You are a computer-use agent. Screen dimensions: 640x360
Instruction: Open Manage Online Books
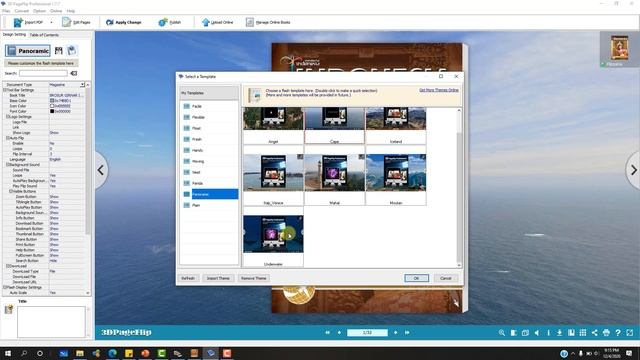point(268,22)
